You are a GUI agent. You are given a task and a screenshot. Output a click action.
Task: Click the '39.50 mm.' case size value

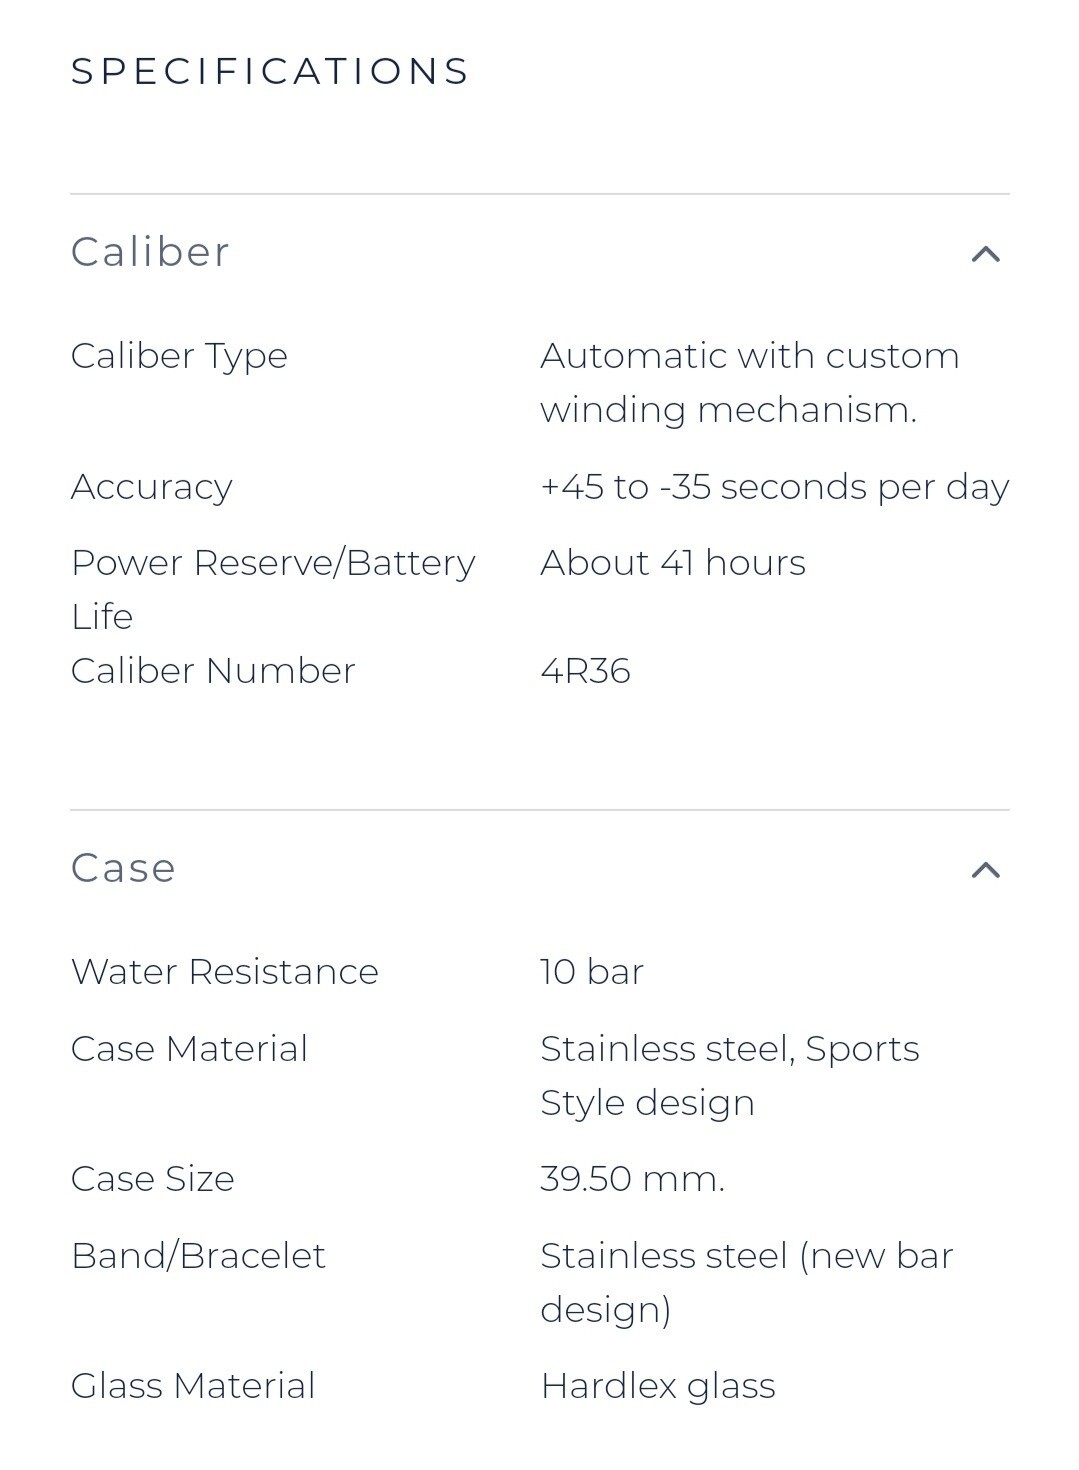click(x=632, y=1179)
